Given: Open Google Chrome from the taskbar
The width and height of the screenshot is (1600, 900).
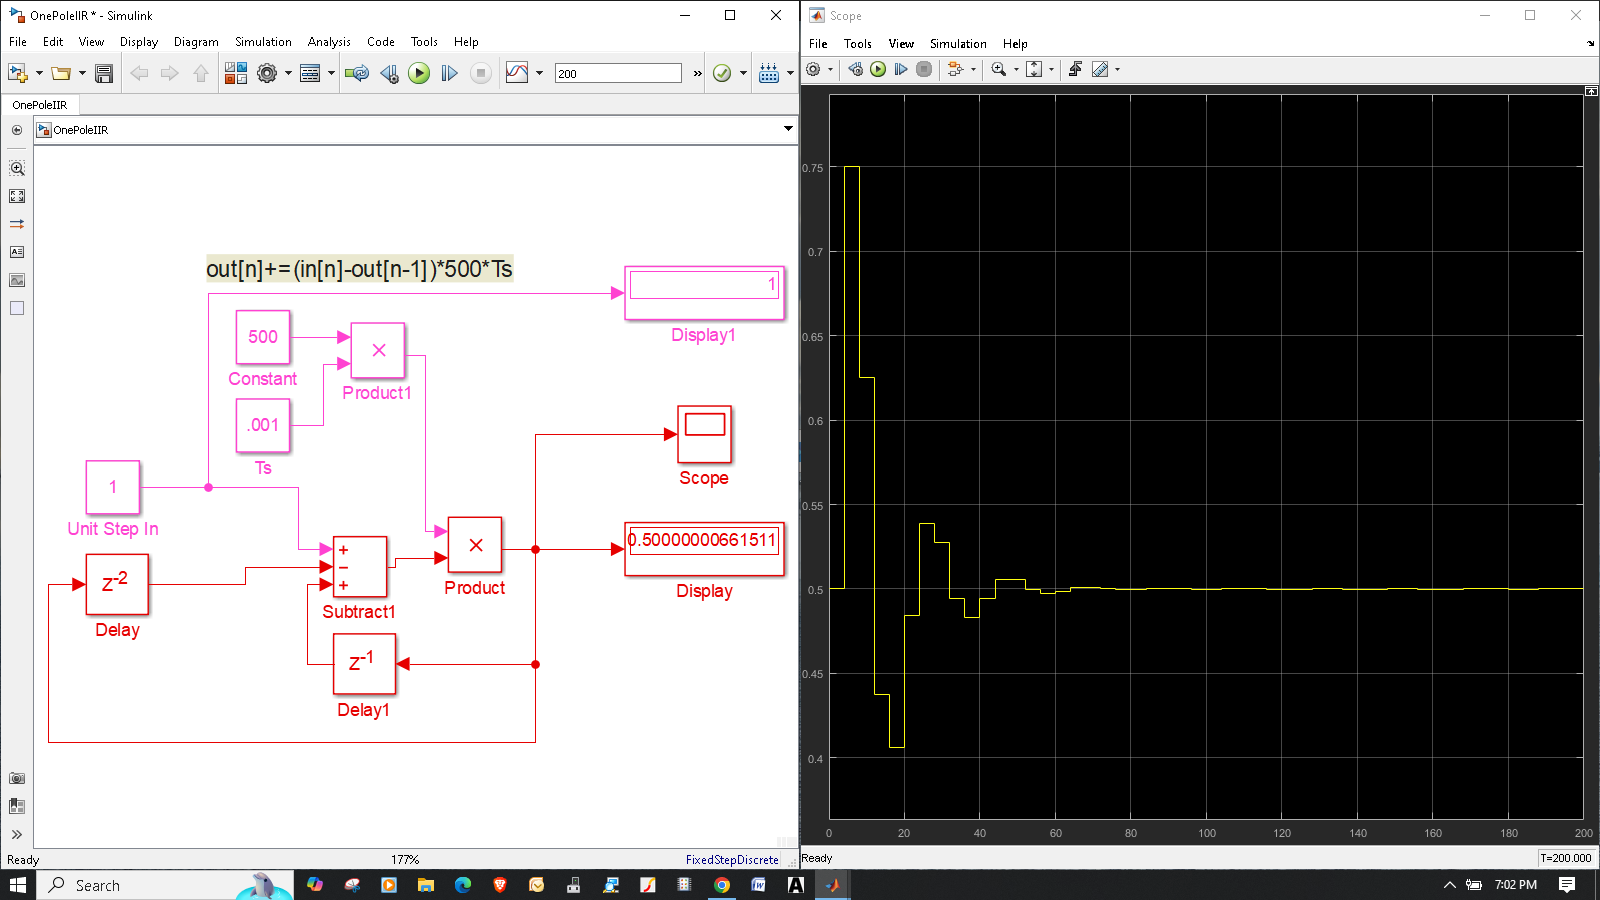Looking at the screenshot, I should pyautogui.click(x=722, y=885).
